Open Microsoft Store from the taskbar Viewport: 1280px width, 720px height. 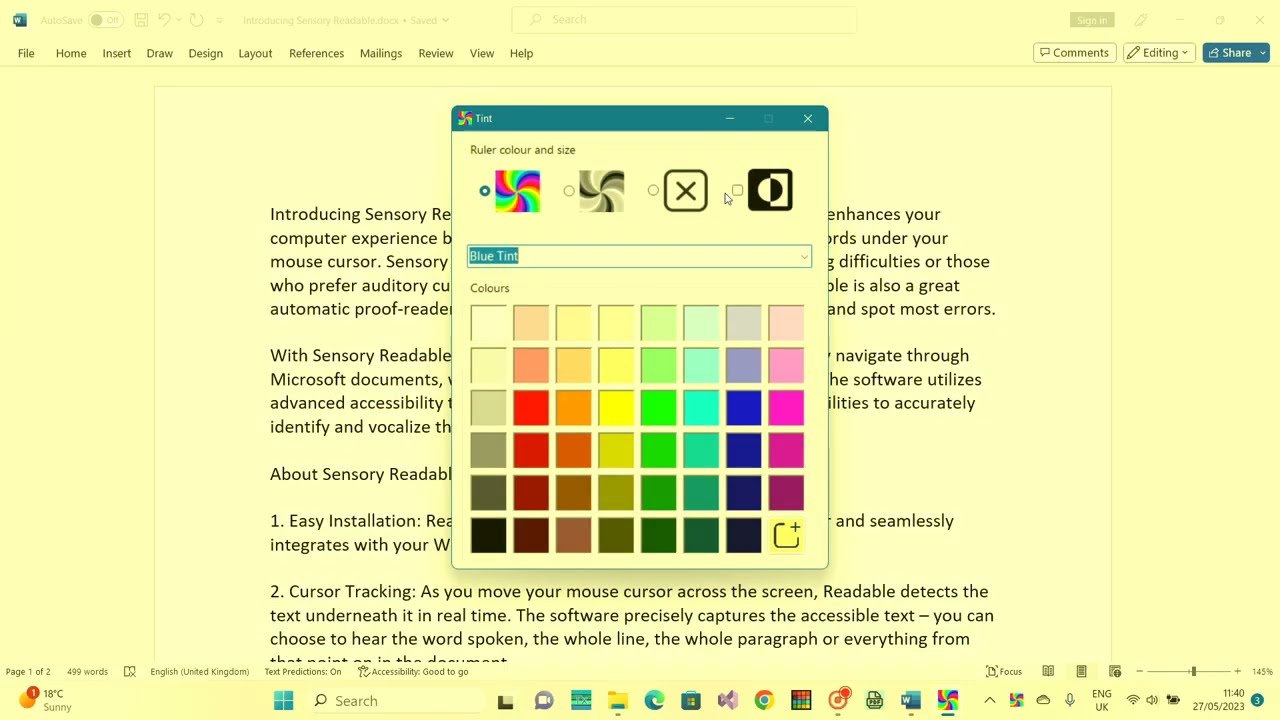click(x=691, y=701)
